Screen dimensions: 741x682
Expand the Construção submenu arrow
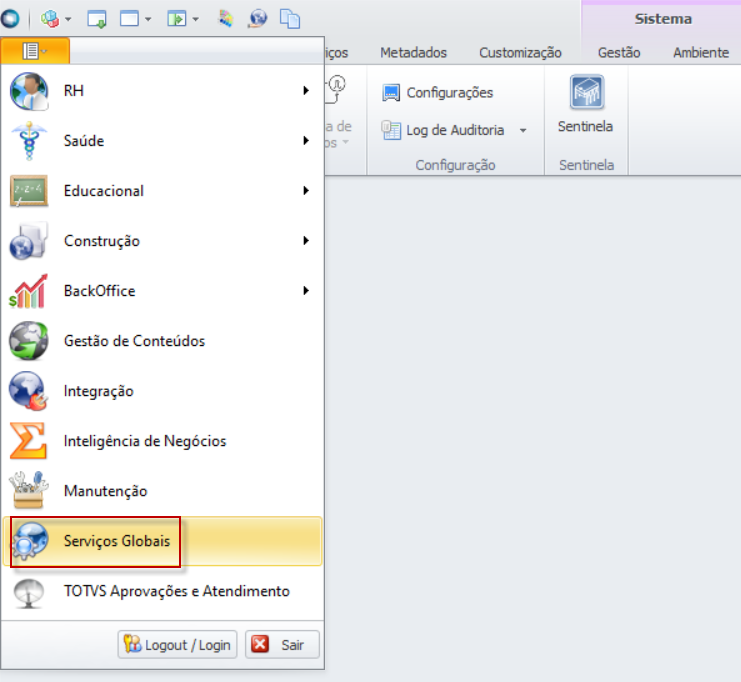(x=306, y=241)
